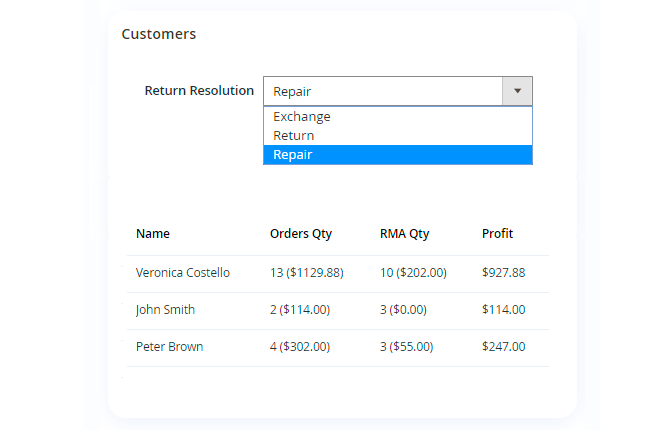The width and height of the screenshot is (670, 439).
Task: Click on customer Peter Brown
Action: pos(170,347)
